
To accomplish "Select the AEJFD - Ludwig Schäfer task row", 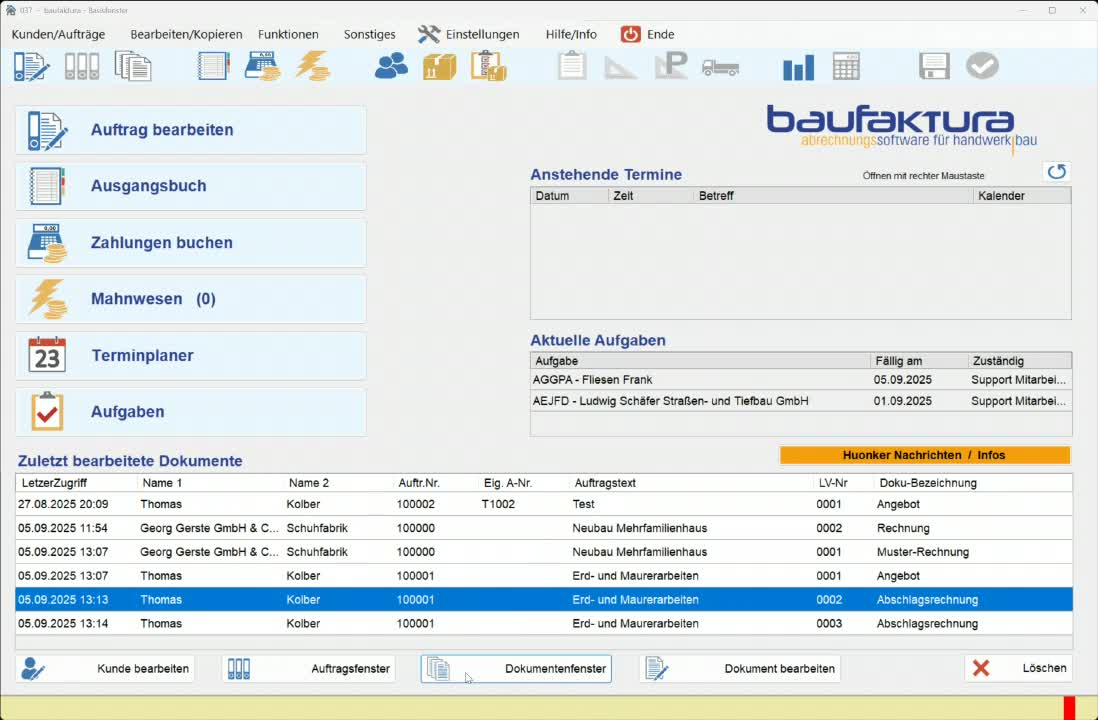I will click(800, 401).
